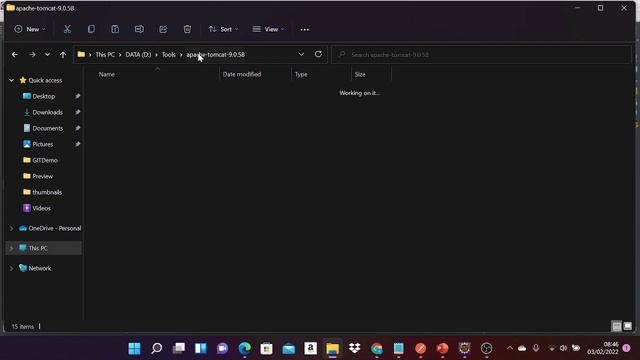Open recent locations chevron
Screen dimensions: 640x360
[x=47, y=54]
